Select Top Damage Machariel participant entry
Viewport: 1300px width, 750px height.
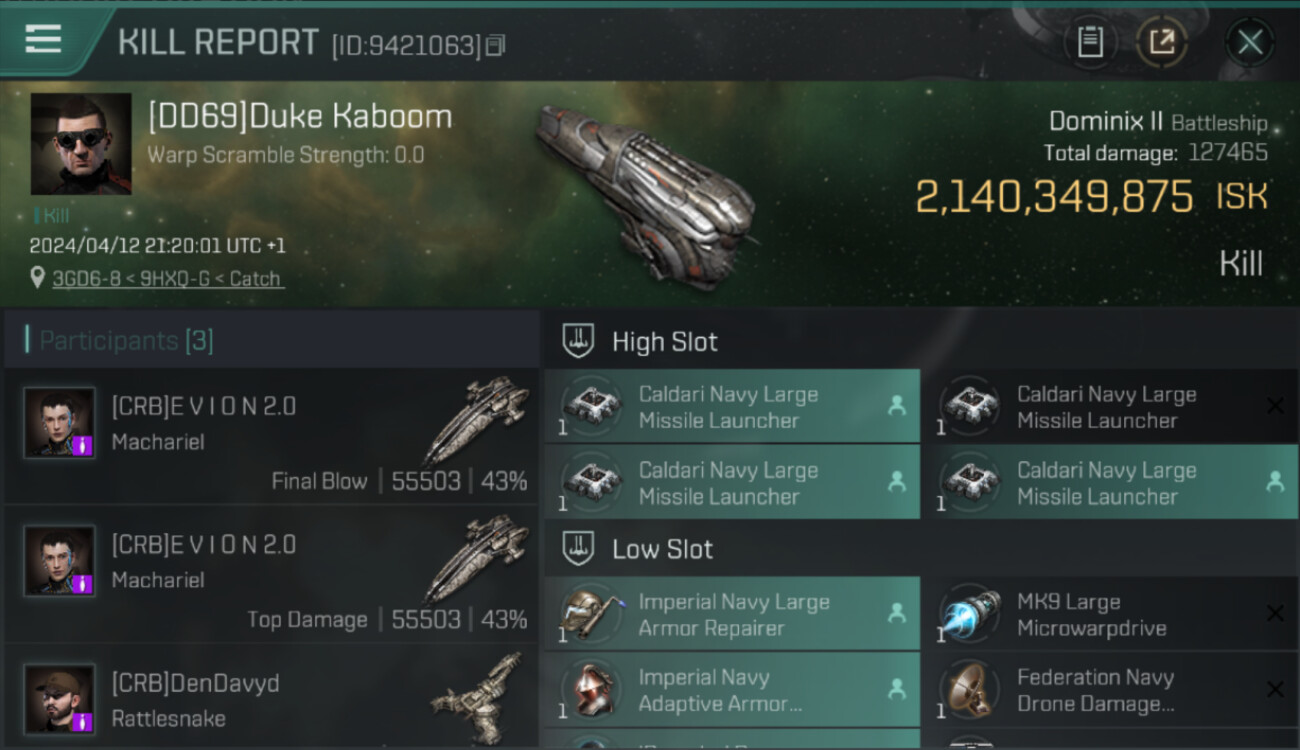(x=272, y=575)
